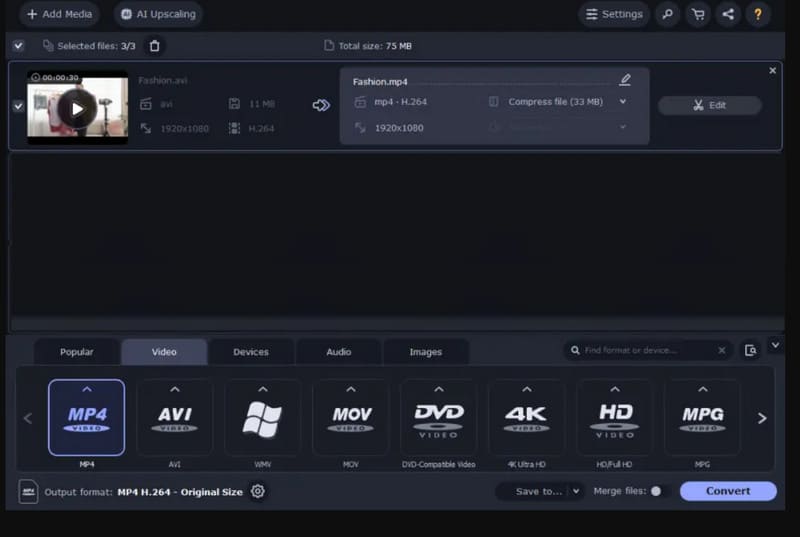Click the pencil rename icon for Fashion.mp4
The image size is (800, 537).
pos(625,80)
